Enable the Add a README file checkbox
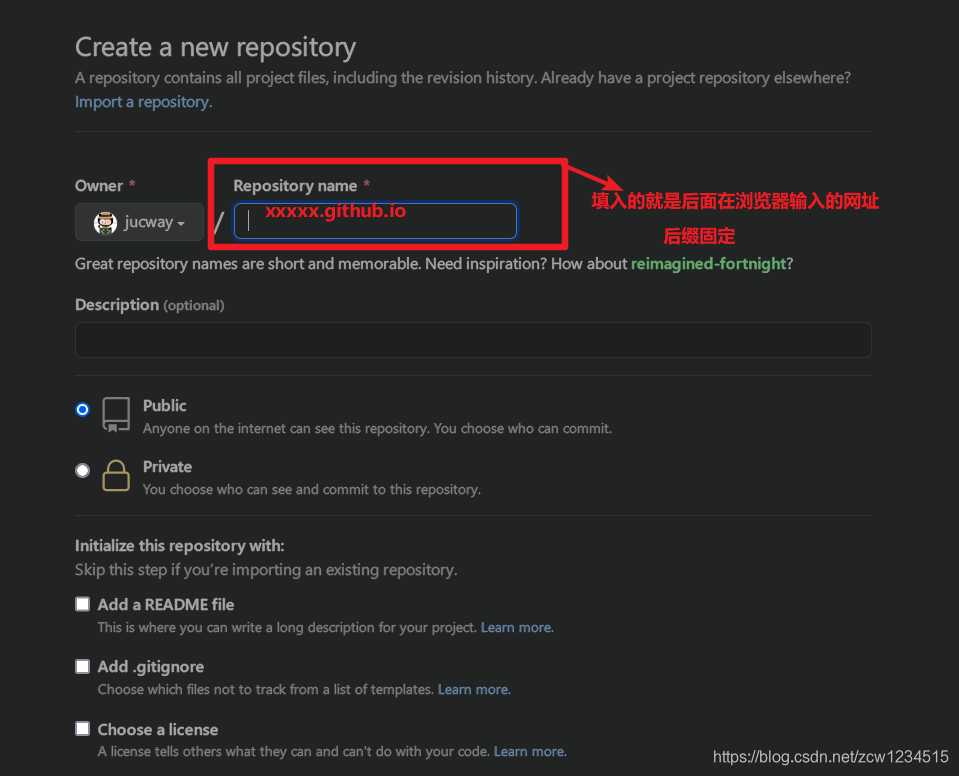959x776 pixels. click(x=83, y=604)
